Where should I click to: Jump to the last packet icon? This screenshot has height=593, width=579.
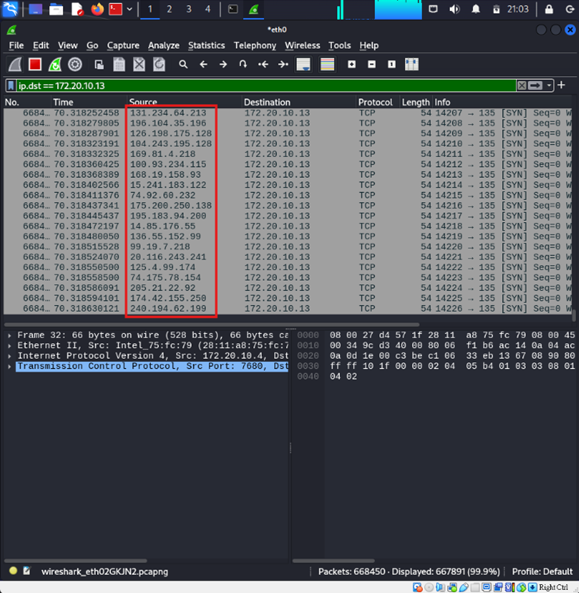(x=283, y=65)
